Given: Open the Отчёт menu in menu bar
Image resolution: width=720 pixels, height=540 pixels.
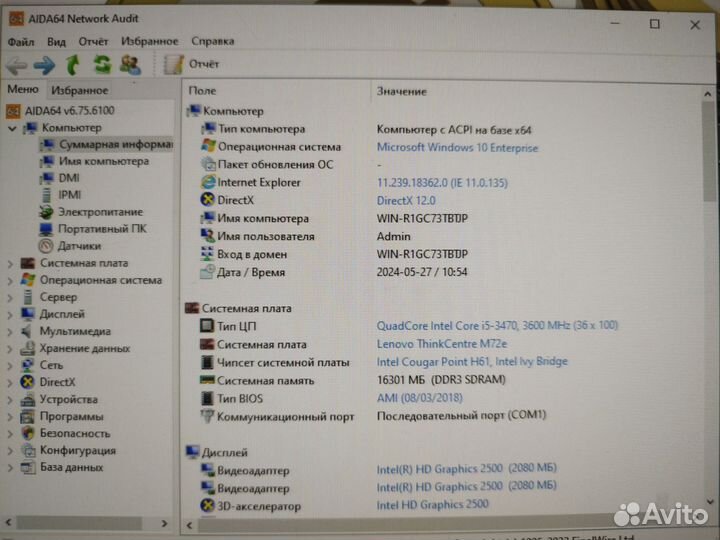Looking at the screenshot, I should coord(93,41).
